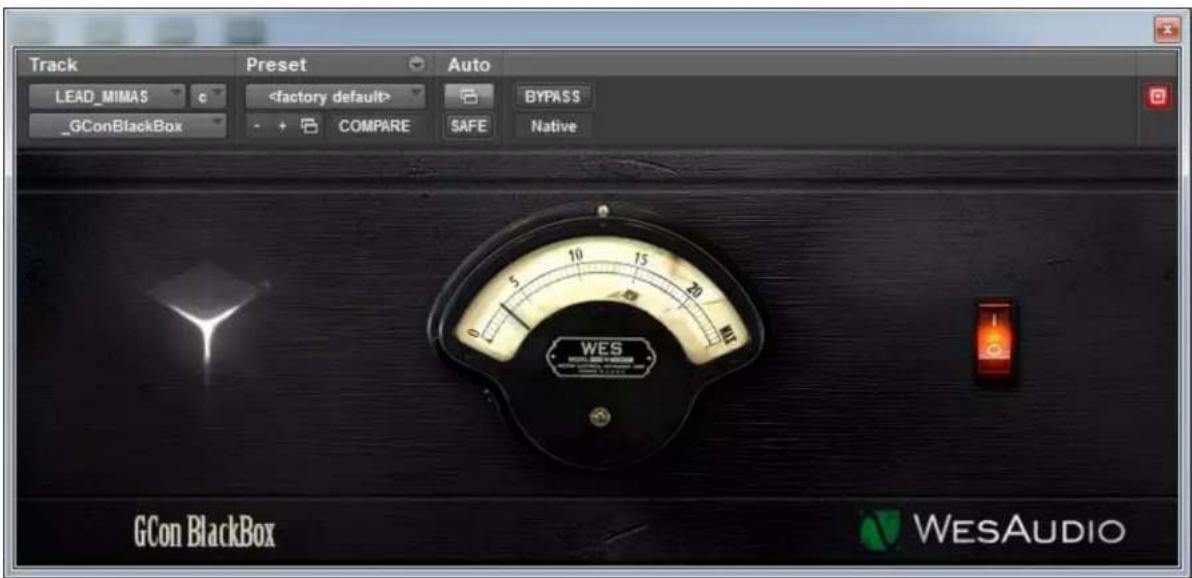Open the _GConBlackBox plug-in selector
1192x578 pixels.
pos(128,126)
